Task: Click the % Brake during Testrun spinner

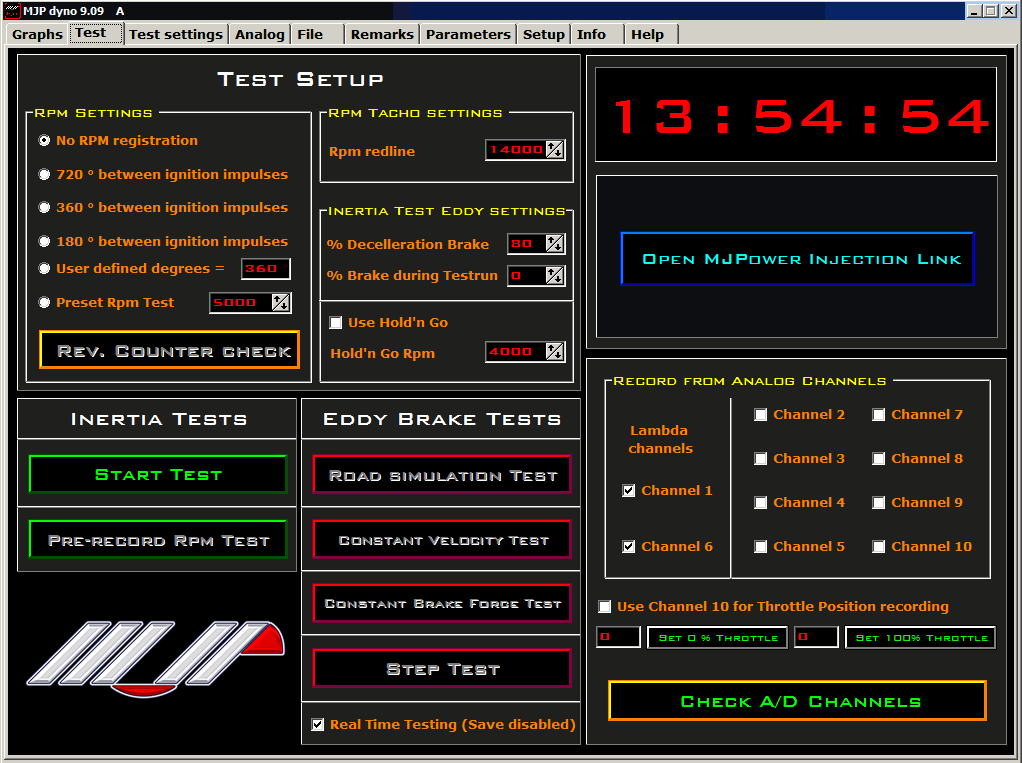Action: [x=555, y=275]
